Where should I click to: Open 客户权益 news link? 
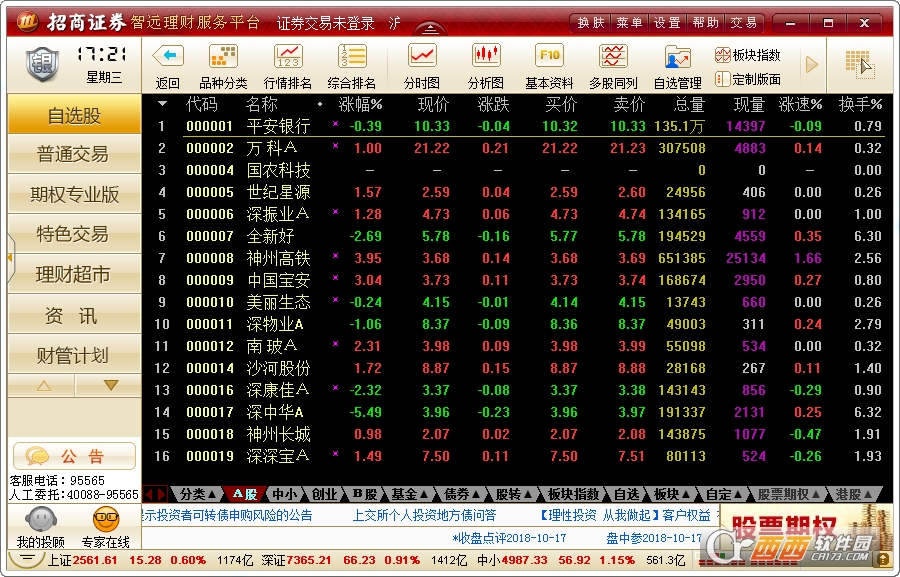686,515
